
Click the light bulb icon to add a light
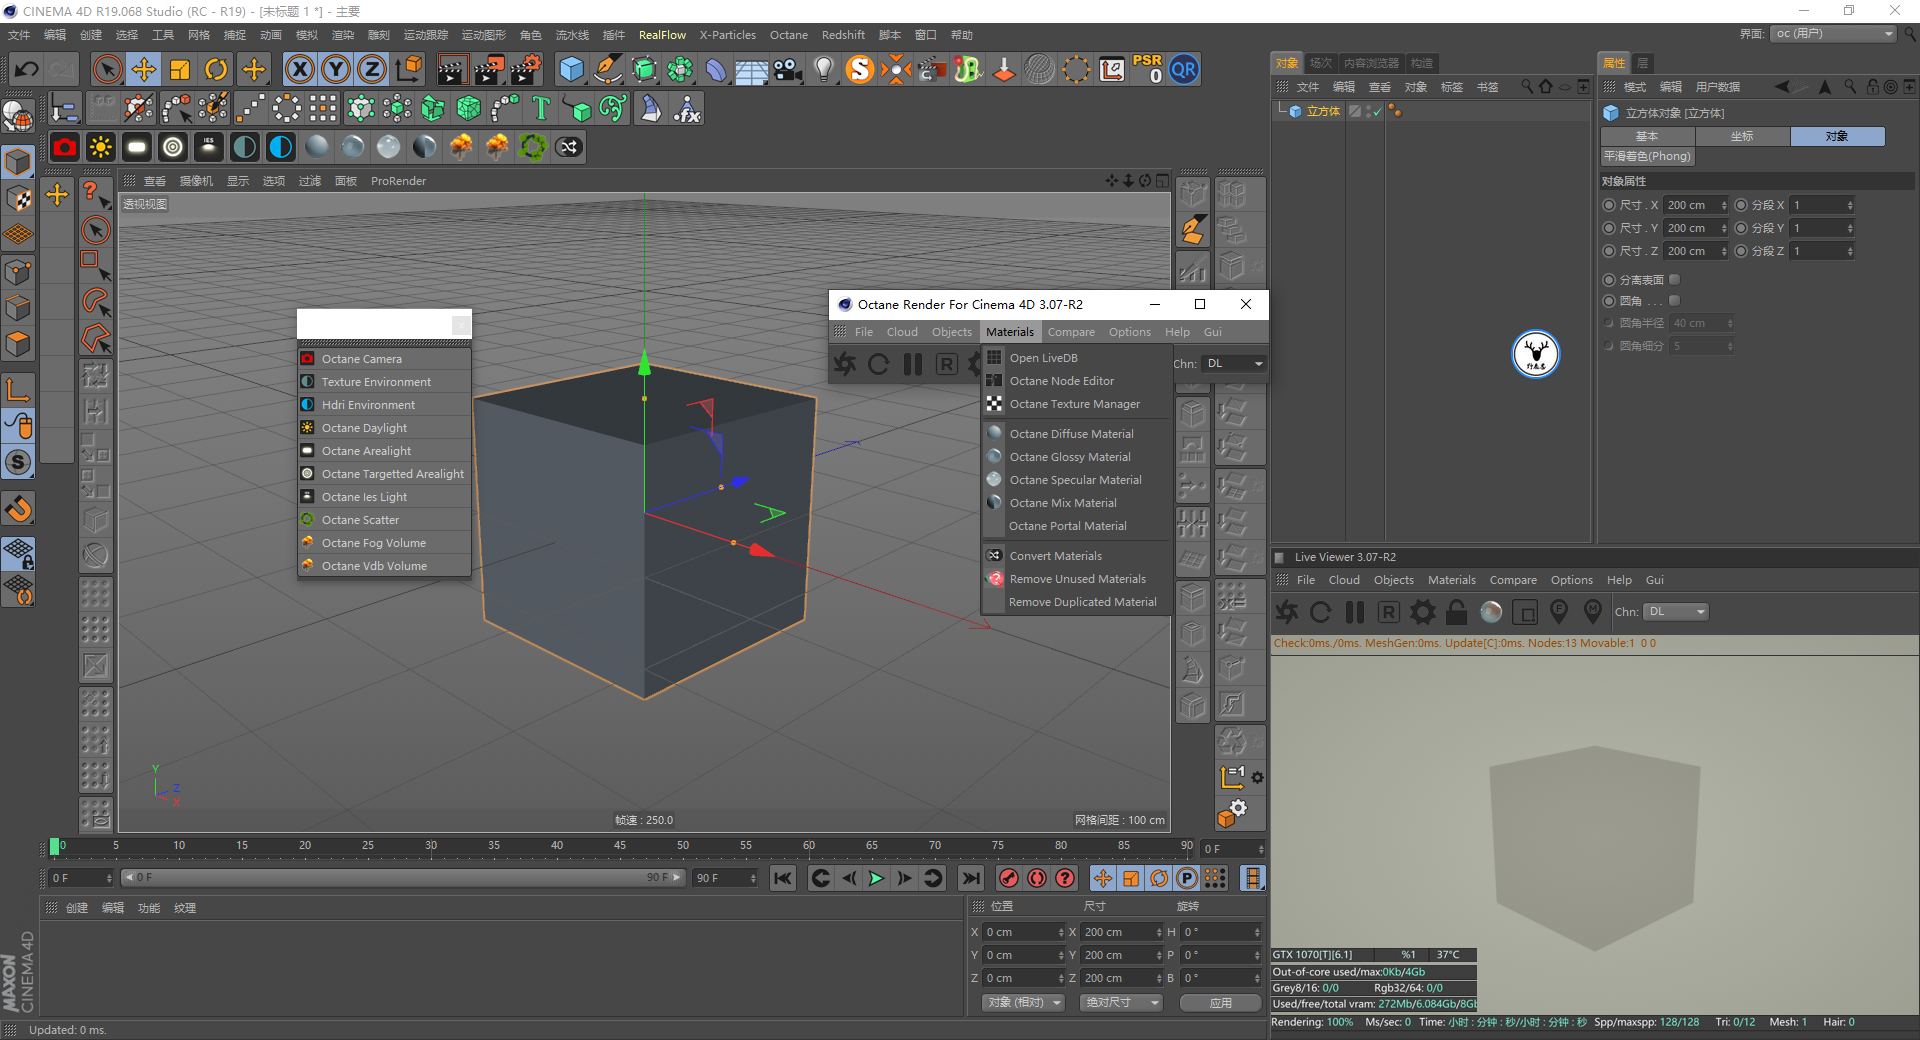823,69
